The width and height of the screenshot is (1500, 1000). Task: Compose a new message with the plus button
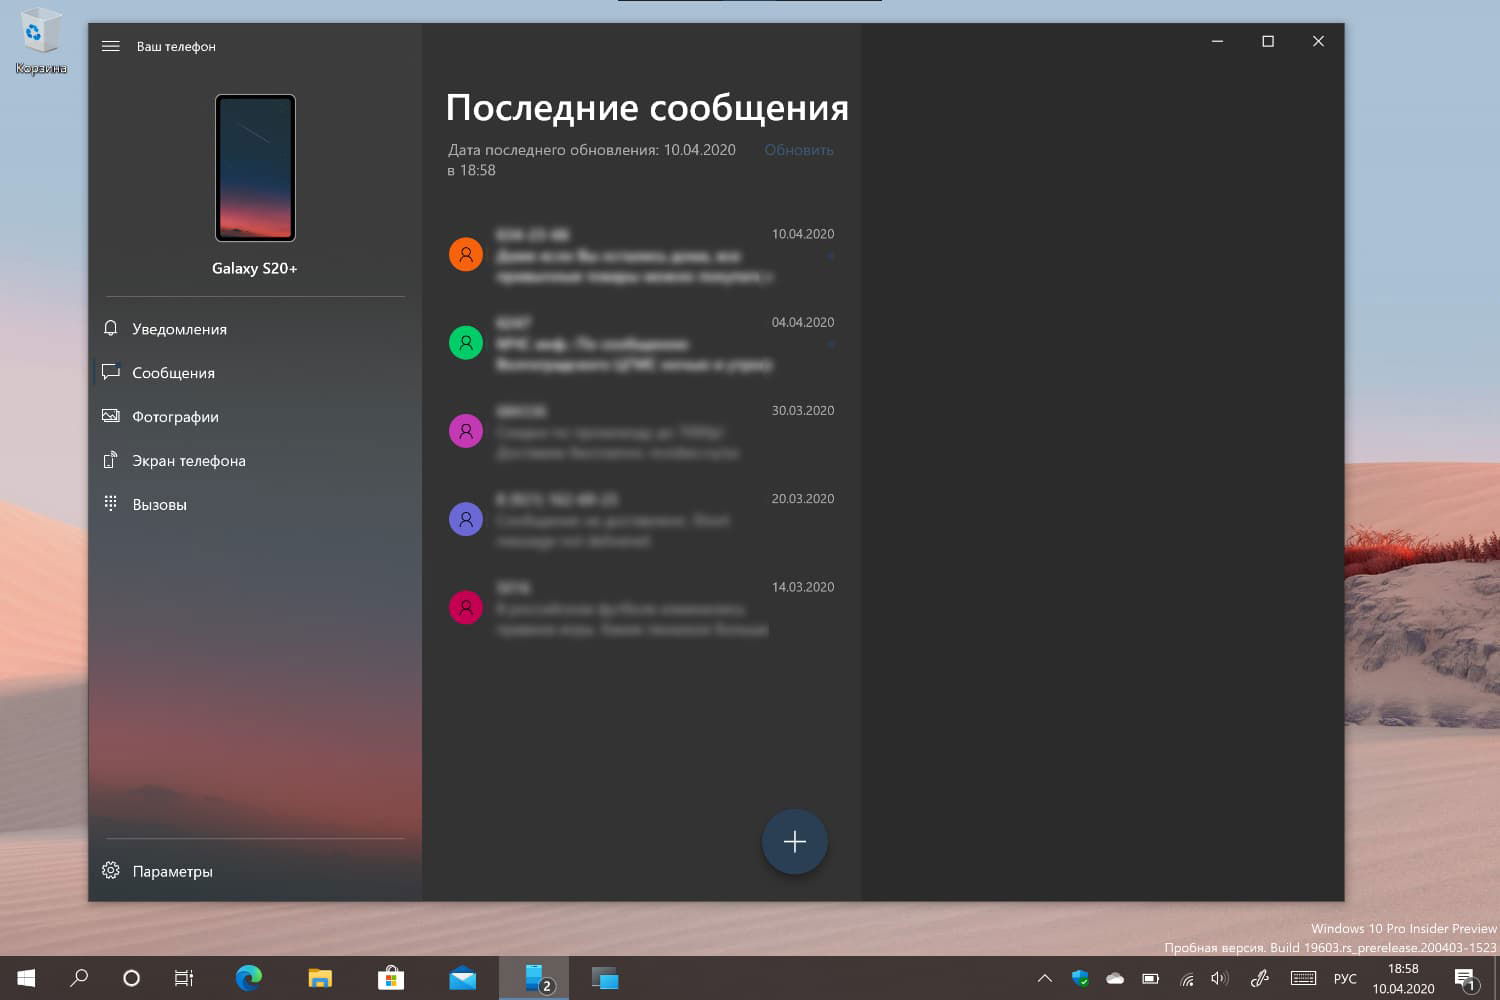[x=794, y=841]
